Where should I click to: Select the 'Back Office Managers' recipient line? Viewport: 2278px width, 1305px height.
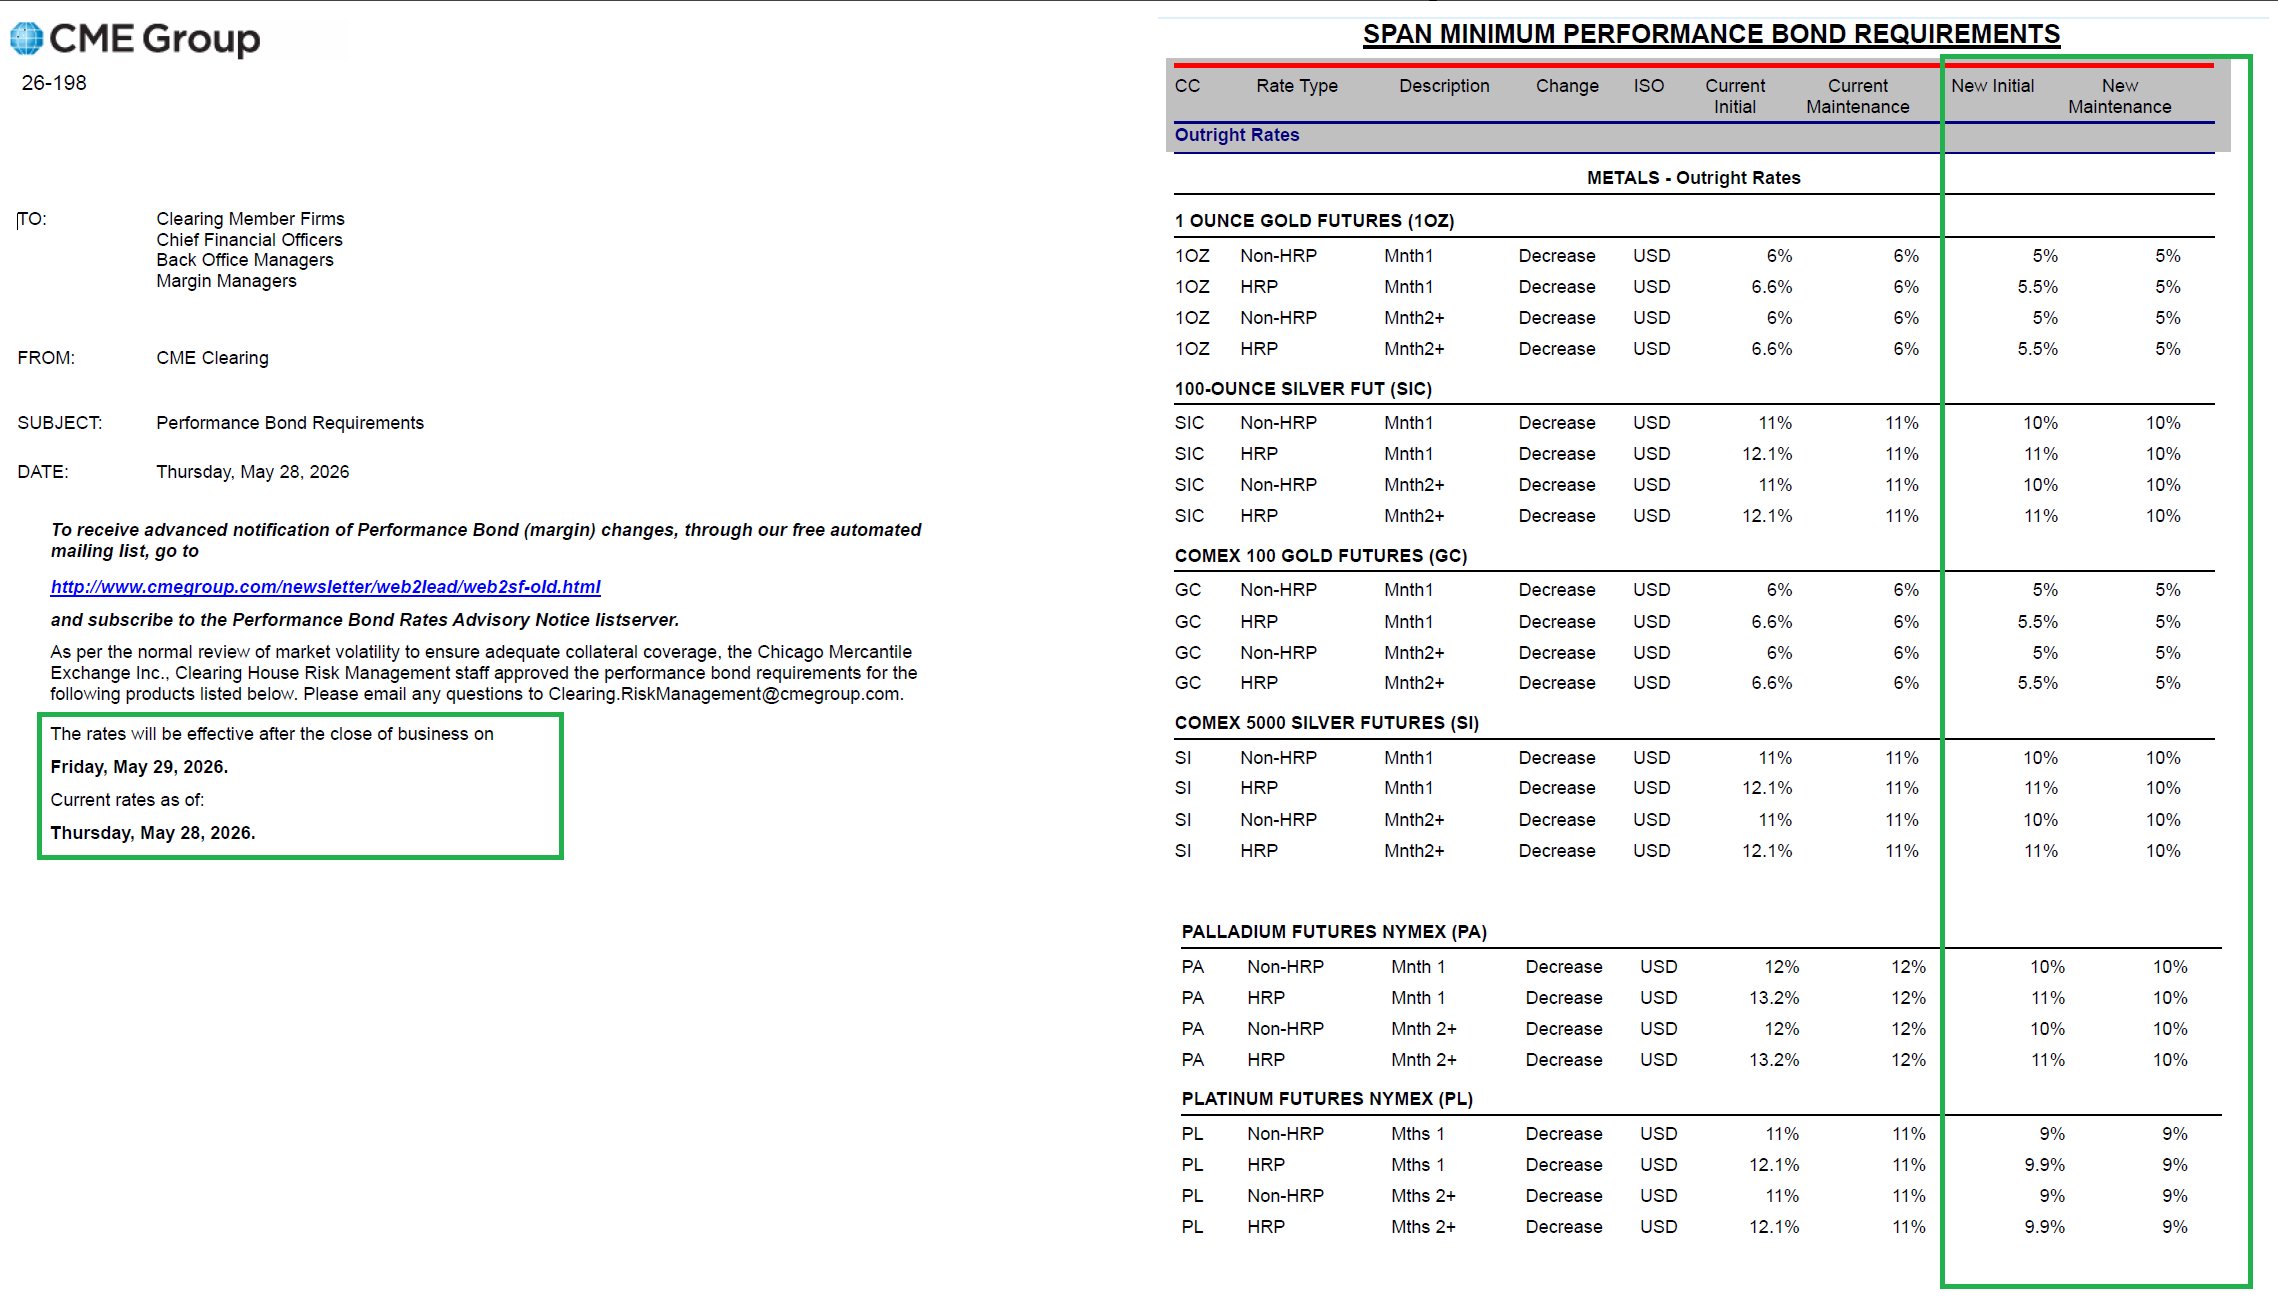point(245,260)
